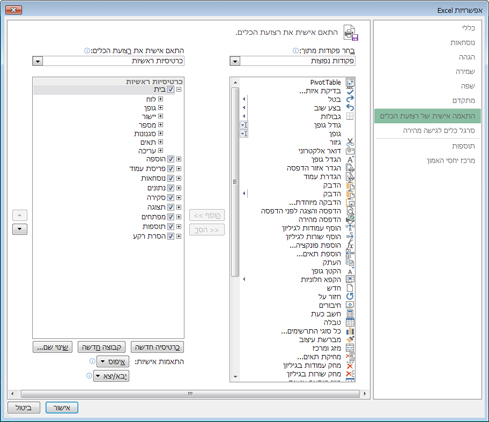Click the Format Painter (מברשת עיצוב) icon
The height and width of the screenshot is (422, 489).
(x=350, y=340)
